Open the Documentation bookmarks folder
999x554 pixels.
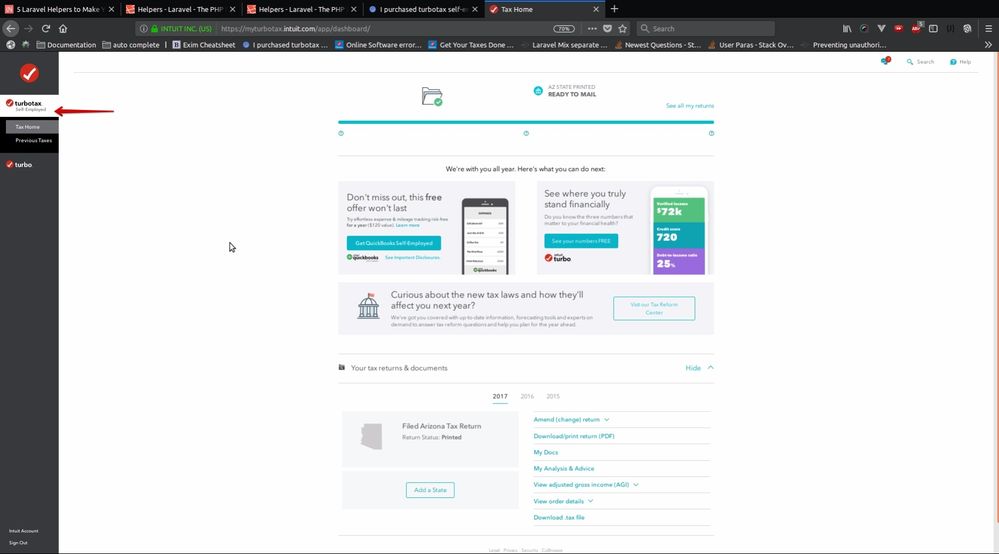point(66,45)
